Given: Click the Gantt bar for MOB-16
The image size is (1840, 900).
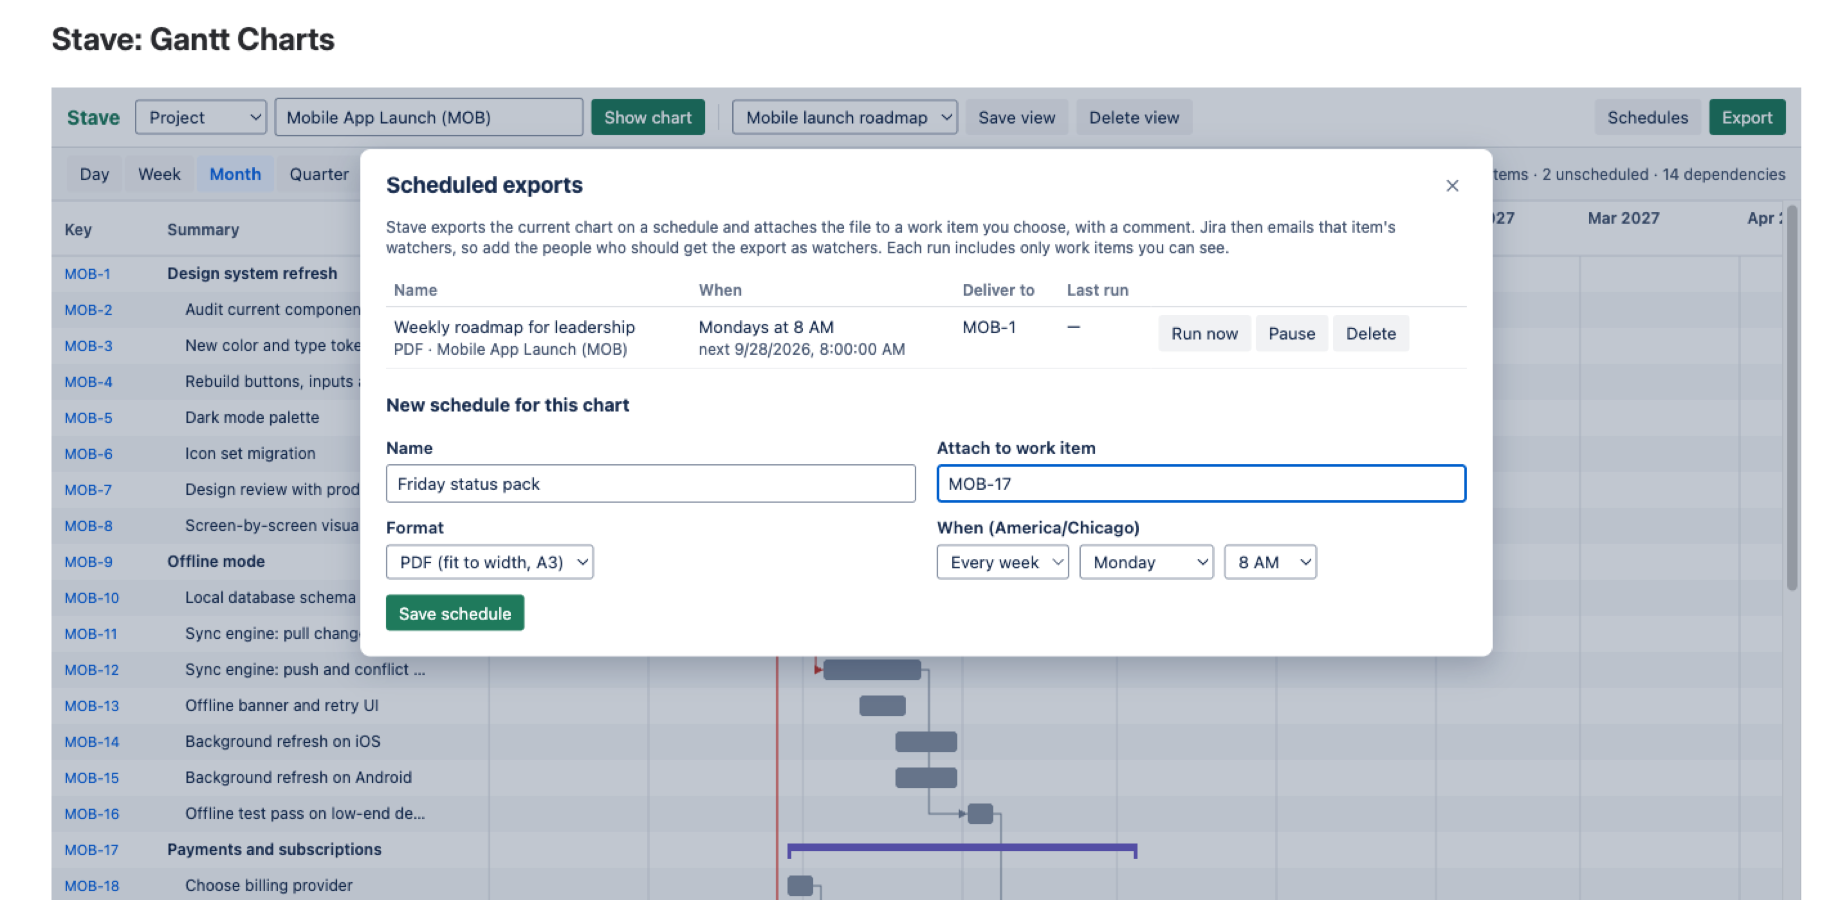Looking at the screenshot, I should coord(981,814).
